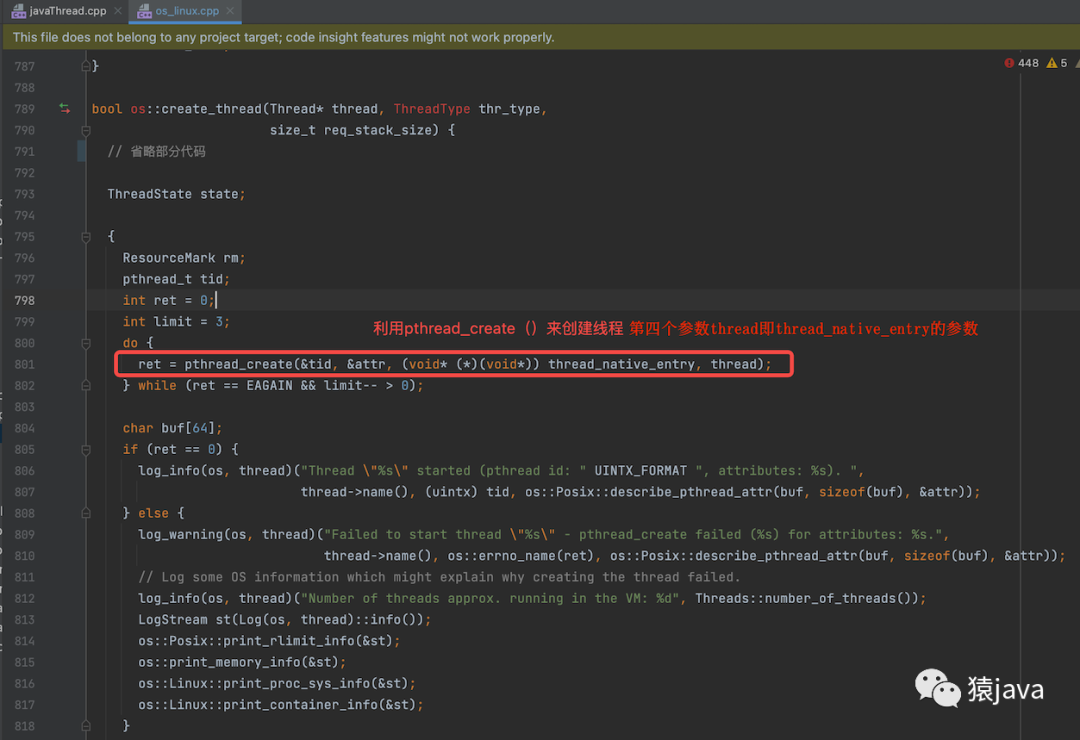
Task: Collapse the fold marker at line 787
Action: click(86, 66)
